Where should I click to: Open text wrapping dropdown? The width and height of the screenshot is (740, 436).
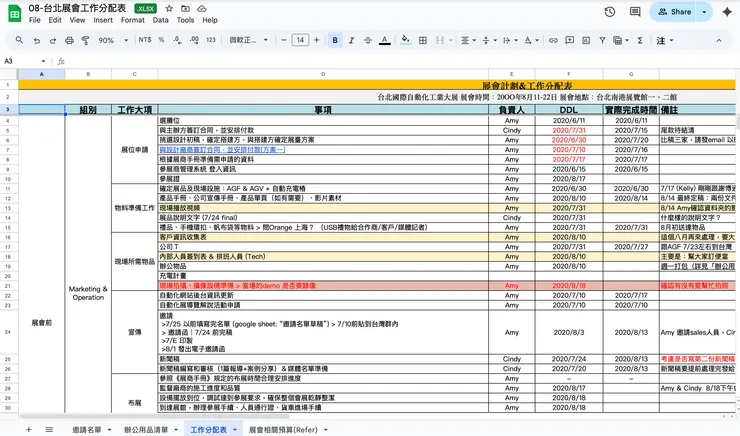pos(510,41)
